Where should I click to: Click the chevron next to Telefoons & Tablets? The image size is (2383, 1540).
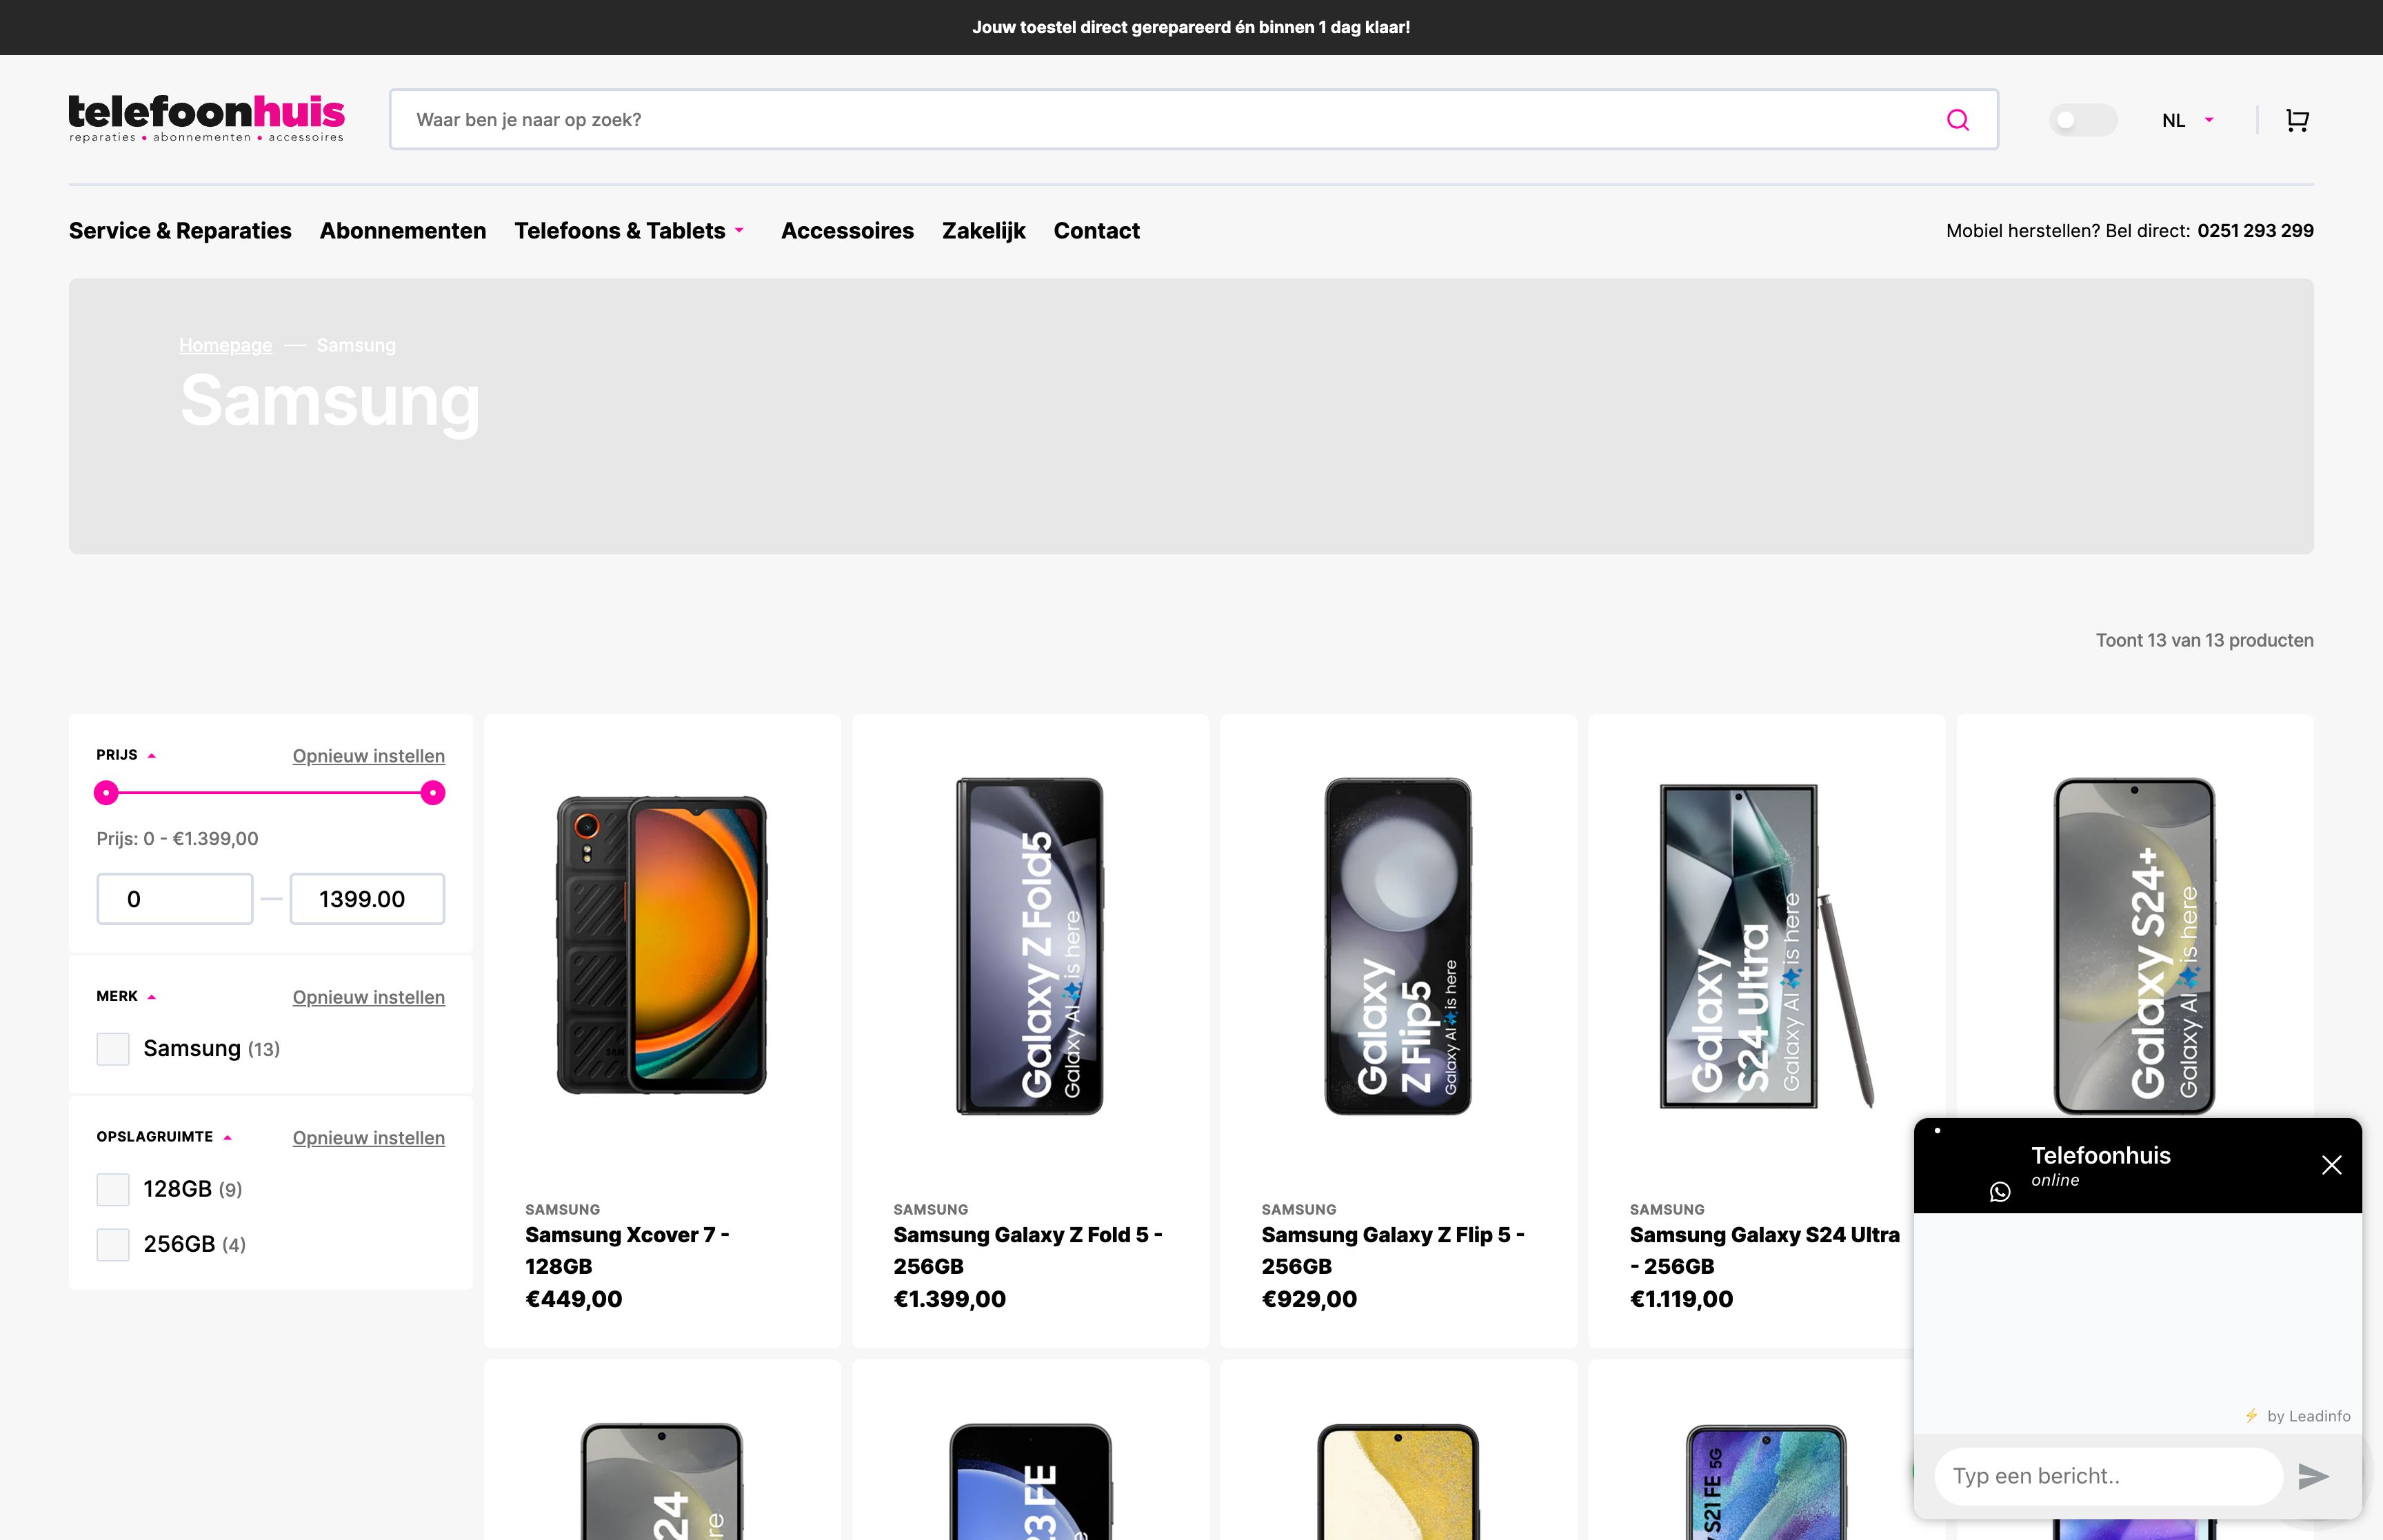pyautogui.click(x=741, y=231)
